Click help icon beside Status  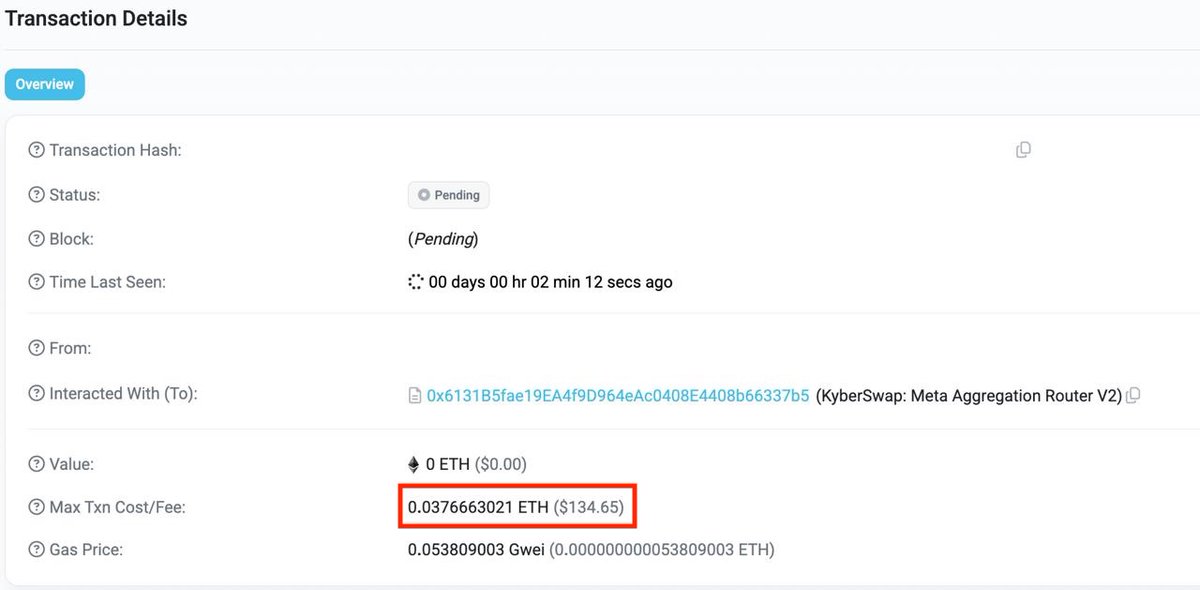pyautogui.click(x=36, y=195)
